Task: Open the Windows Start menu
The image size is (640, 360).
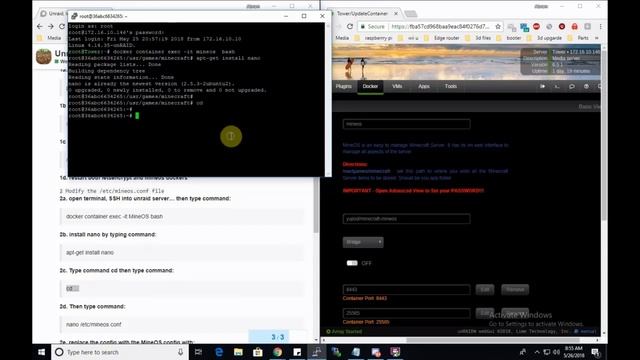Action: tap(41, 352)
